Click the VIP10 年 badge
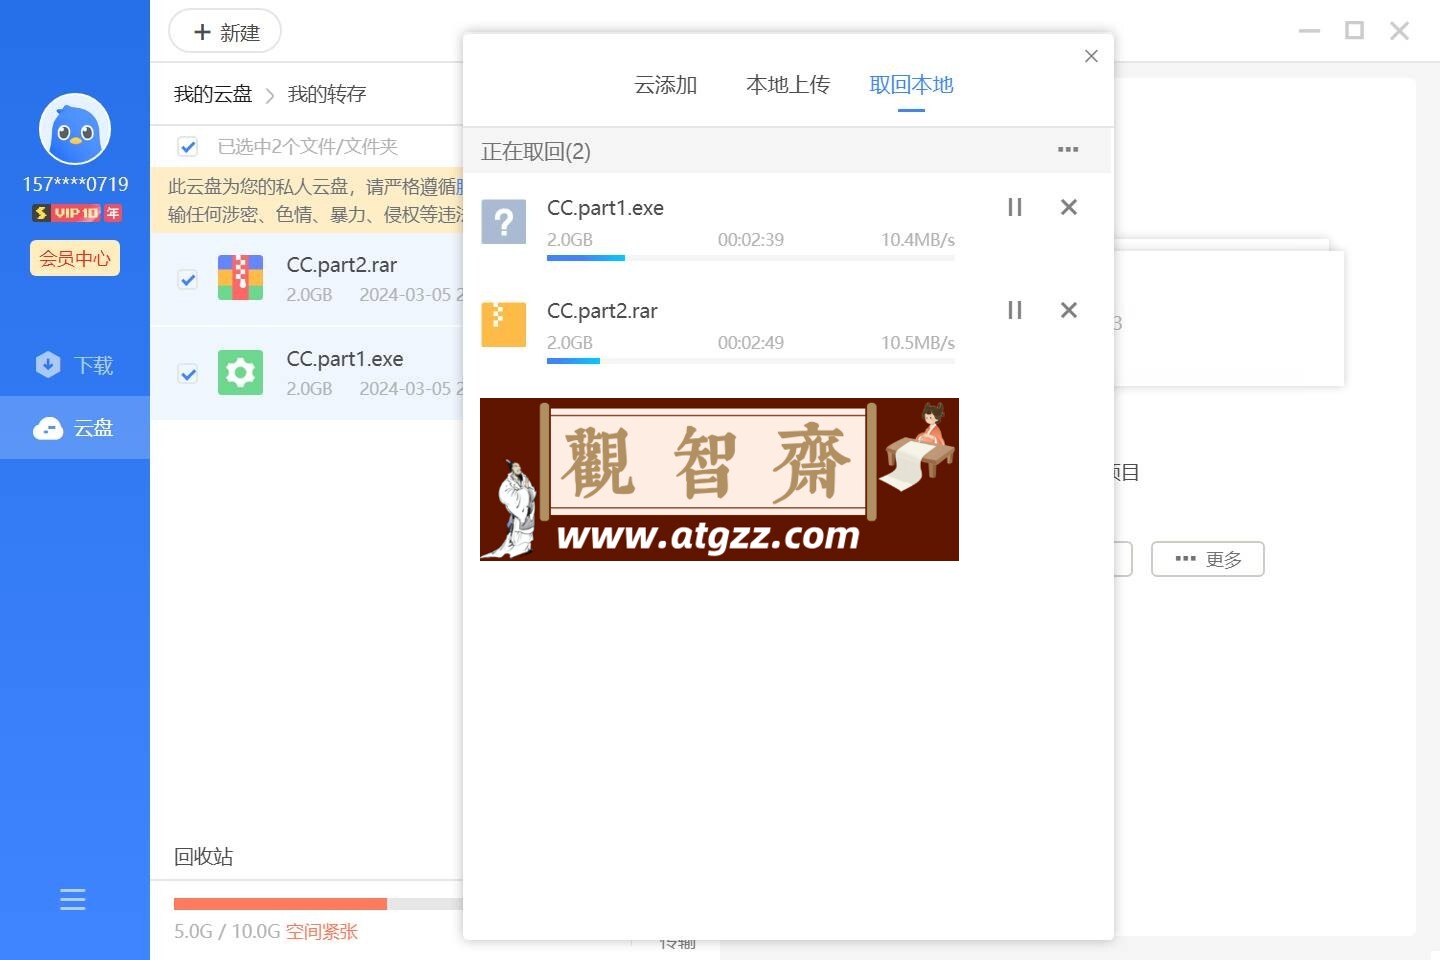1440x960 pixels. [x=77, y=213]
